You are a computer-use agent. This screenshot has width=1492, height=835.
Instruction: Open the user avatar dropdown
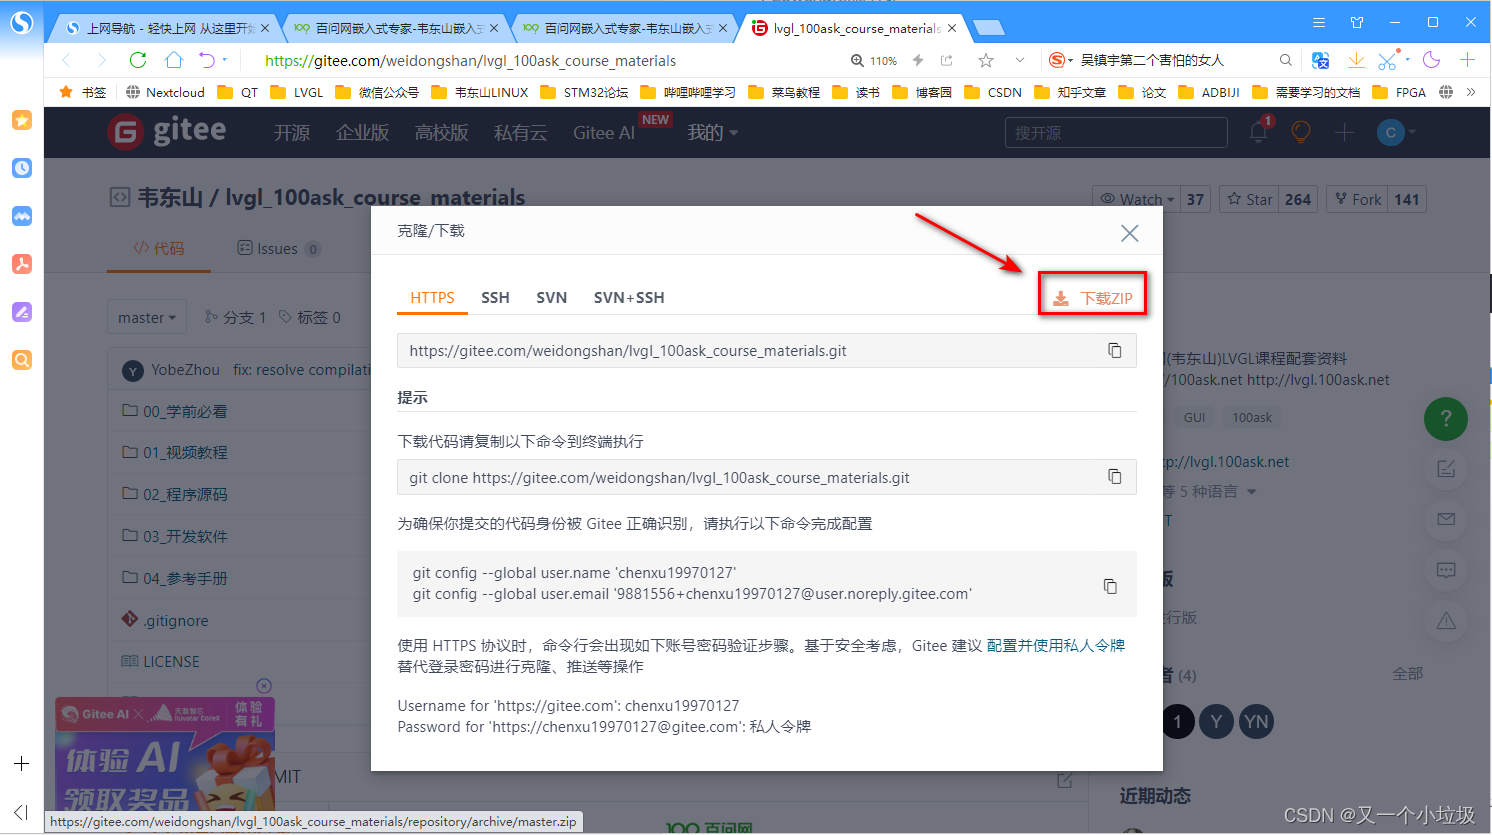tap(1396, 132)
